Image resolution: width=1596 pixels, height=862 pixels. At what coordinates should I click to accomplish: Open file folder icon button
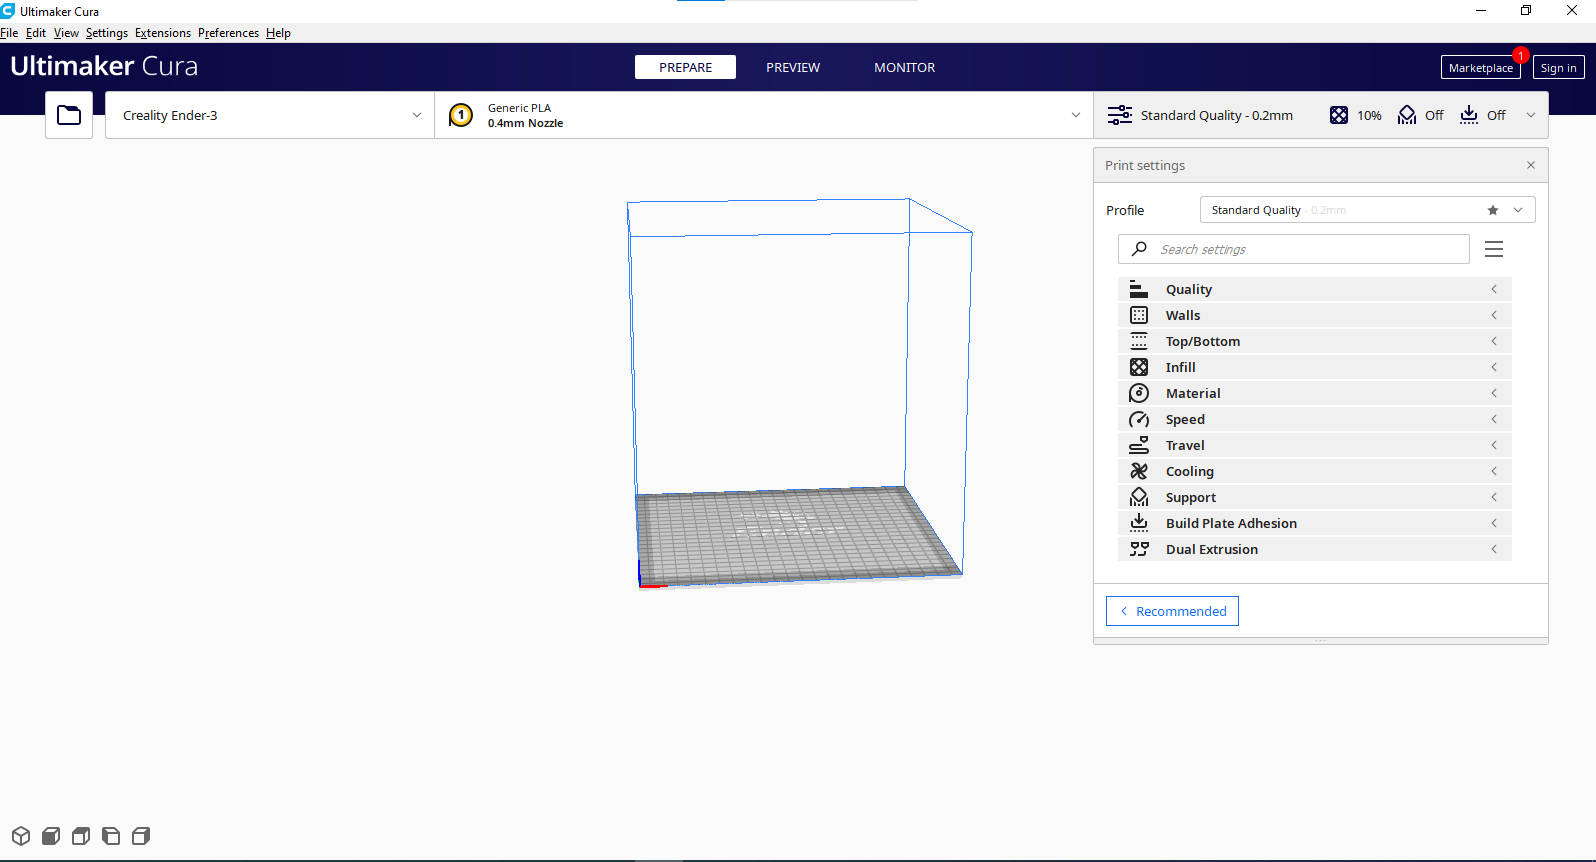[69, 115]
